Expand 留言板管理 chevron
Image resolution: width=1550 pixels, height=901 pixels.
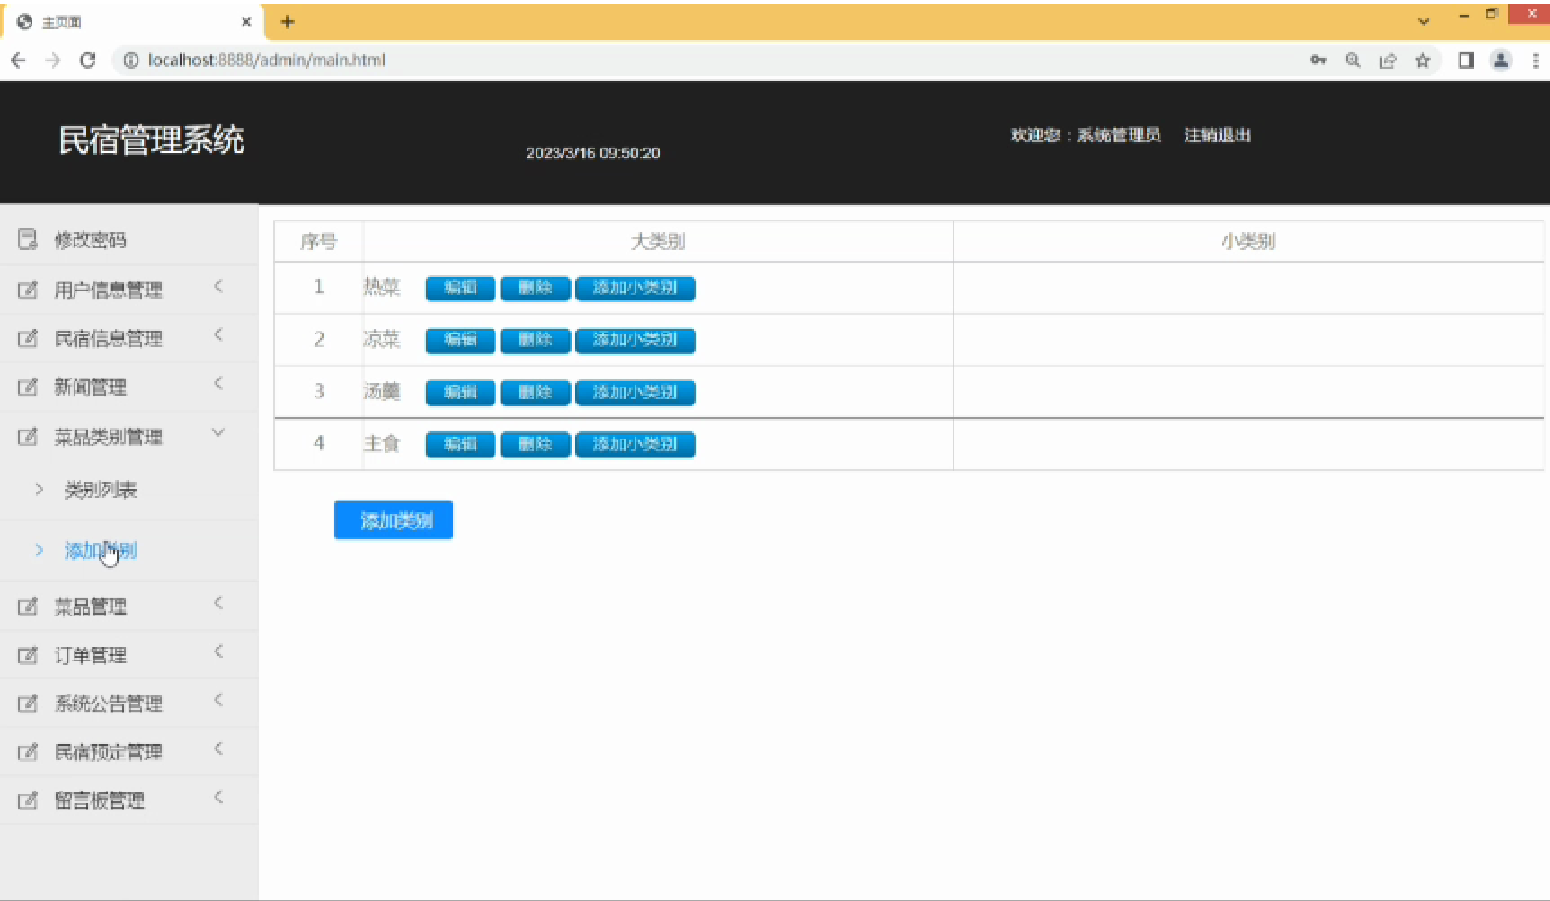[x=218, y=797]
